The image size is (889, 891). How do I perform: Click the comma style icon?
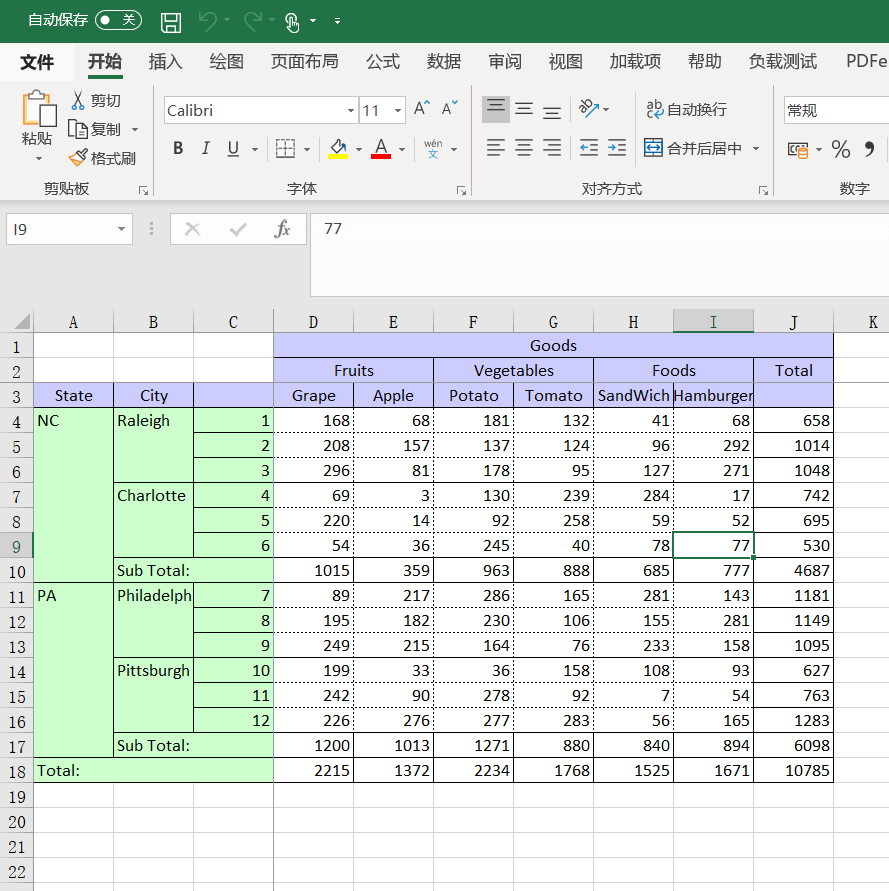tap(869, 149)
